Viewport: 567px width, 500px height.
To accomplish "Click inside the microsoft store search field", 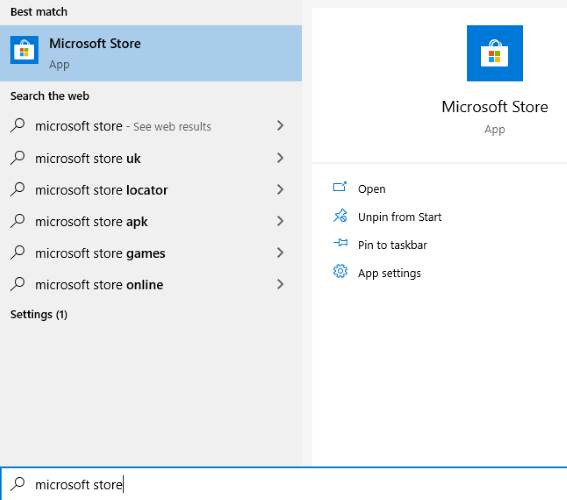I will (284, 484).
